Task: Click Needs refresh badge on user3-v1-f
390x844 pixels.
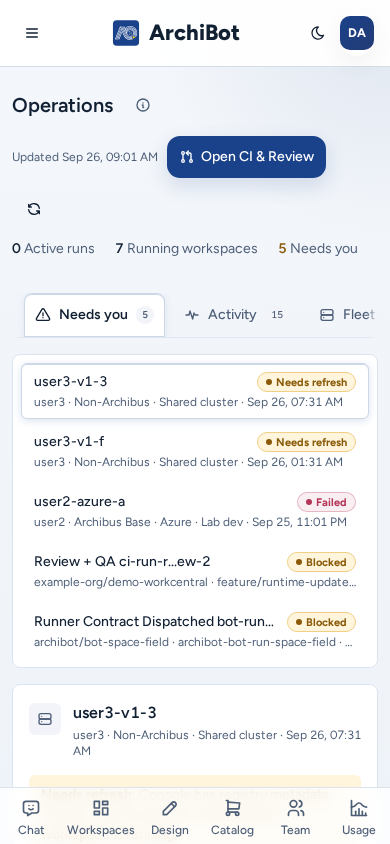Action: 307,442
